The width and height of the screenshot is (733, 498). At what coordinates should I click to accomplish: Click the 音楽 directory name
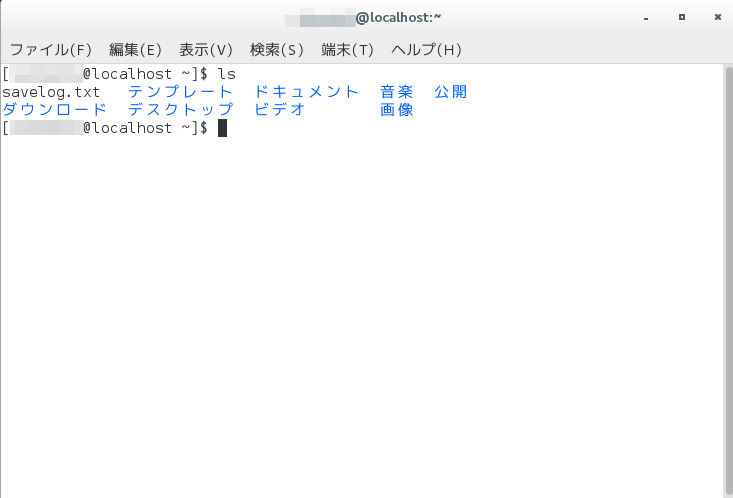tap(396, 92)
